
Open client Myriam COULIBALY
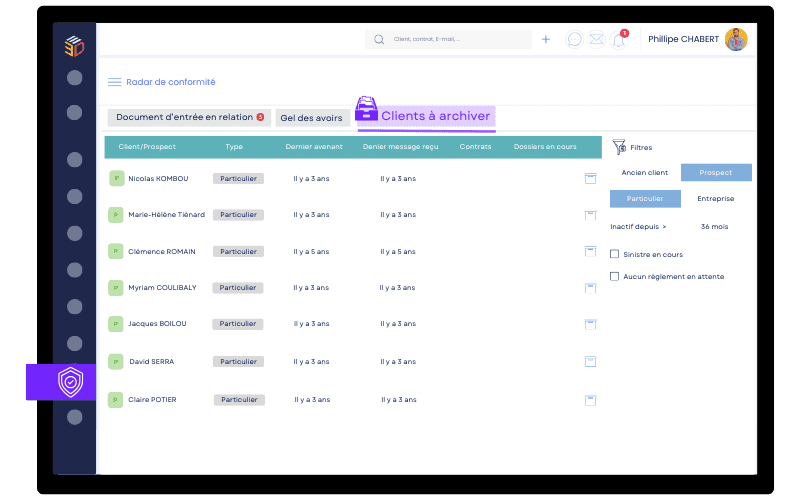coord(162,288)
